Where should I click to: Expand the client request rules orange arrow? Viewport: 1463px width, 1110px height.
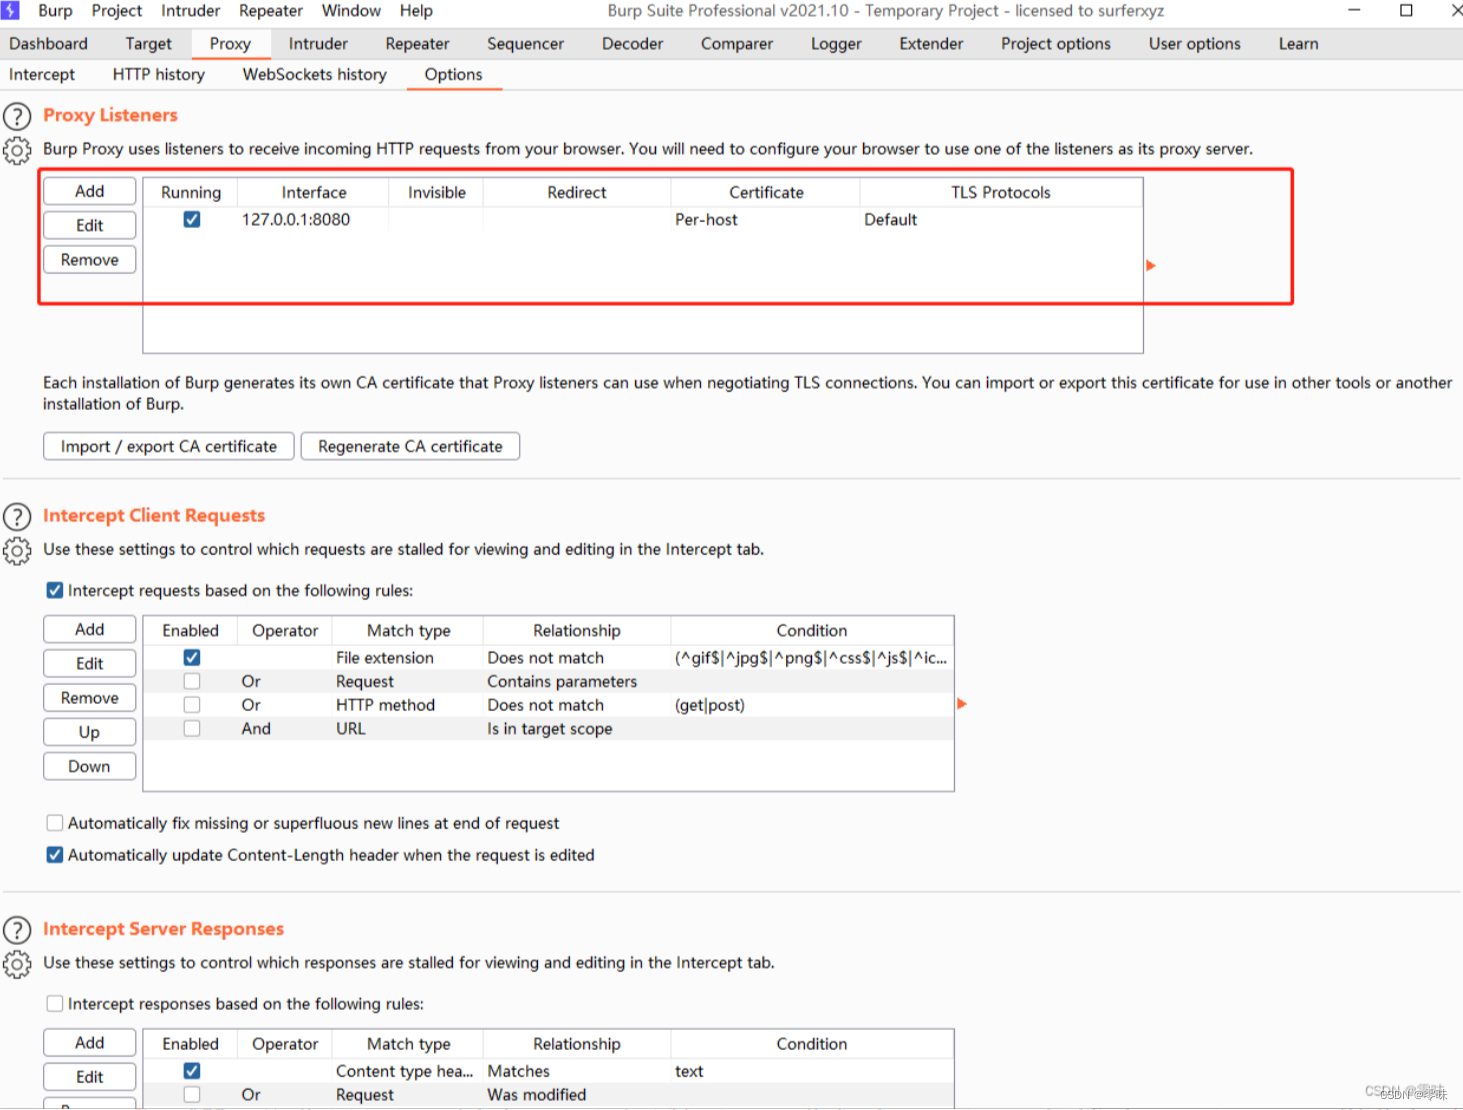[x=962, y=704]
